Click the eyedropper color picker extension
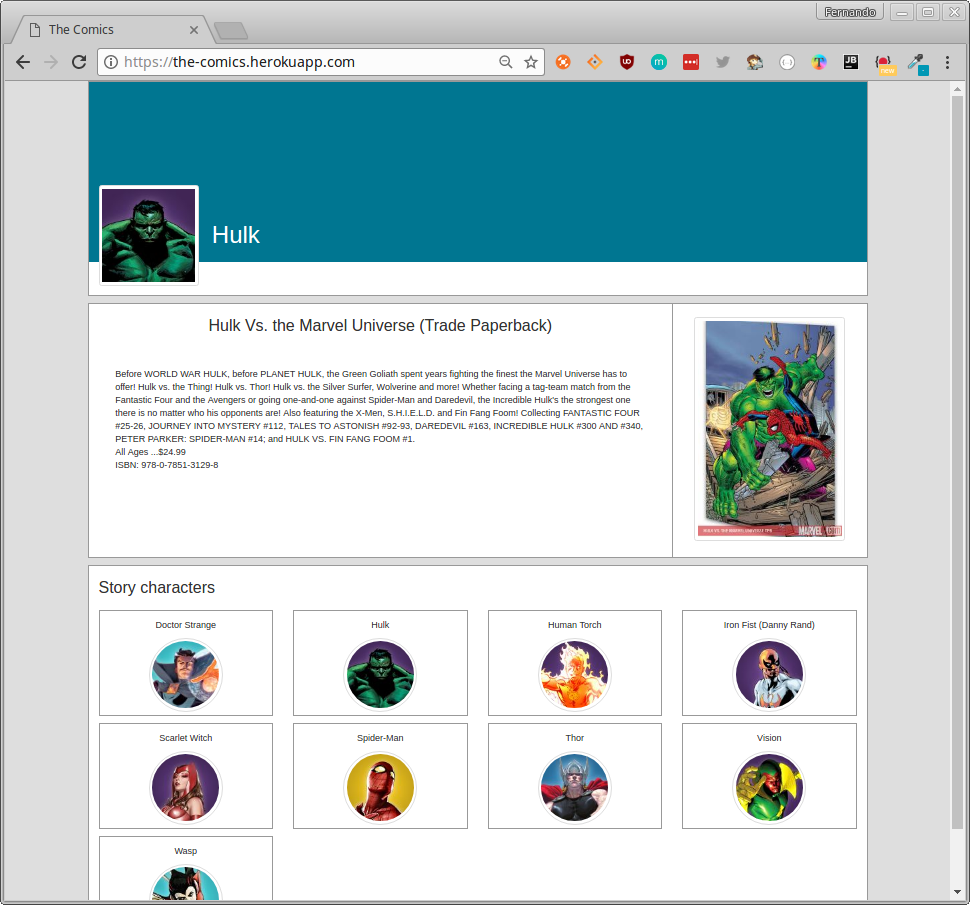The height and width of the screenshot is (905, 970). [916, 63]
